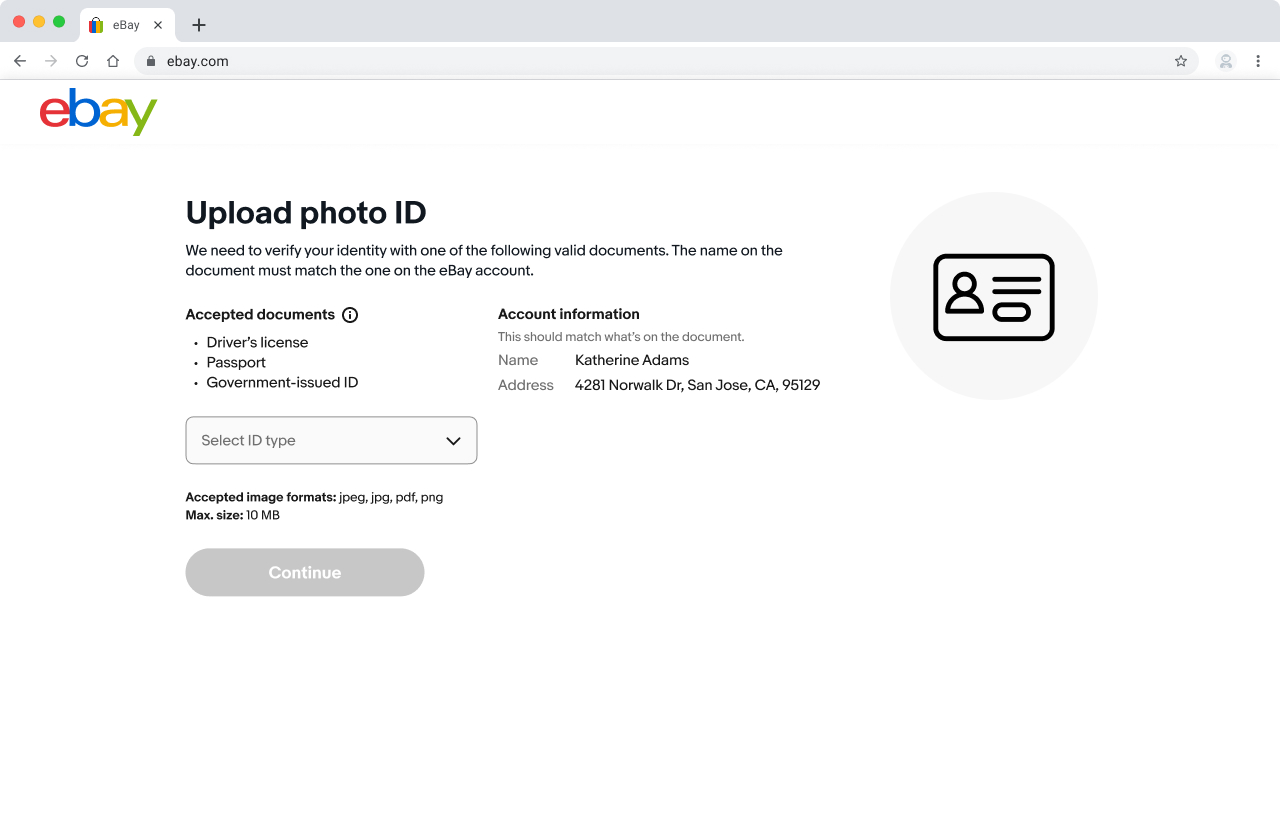This screenshot has width=1280, height=832.
Task: Select the eBay browser tab
Action: pos(127,25)
